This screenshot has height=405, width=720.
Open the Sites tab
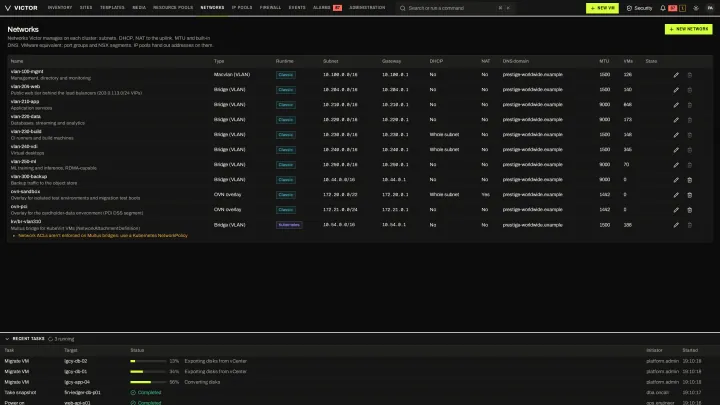pos(86,8)
